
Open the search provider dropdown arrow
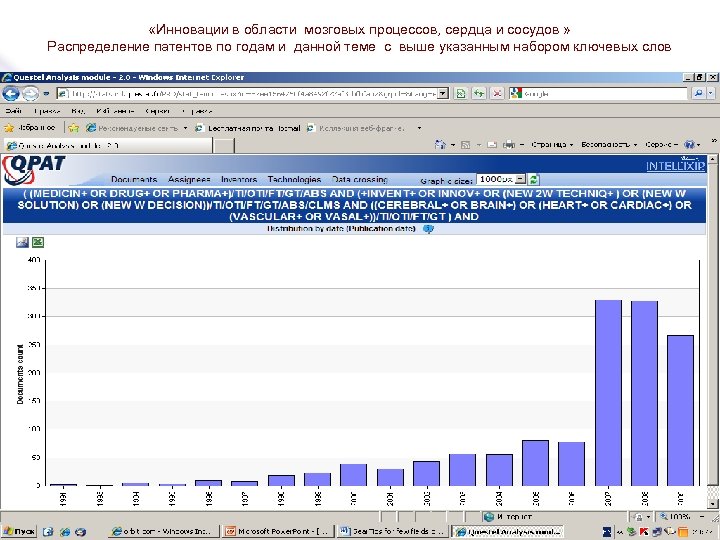711,94
